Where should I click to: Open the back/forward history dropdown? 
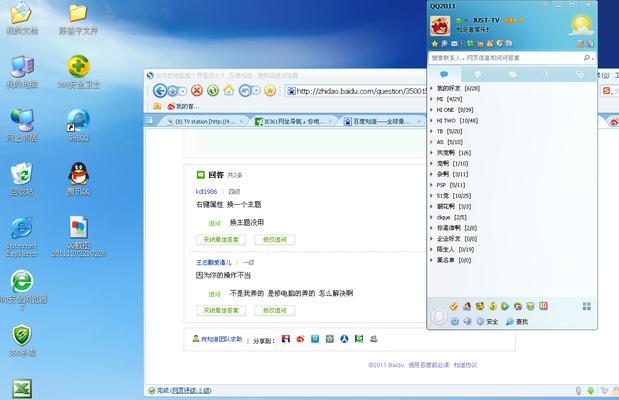[182, 91]
